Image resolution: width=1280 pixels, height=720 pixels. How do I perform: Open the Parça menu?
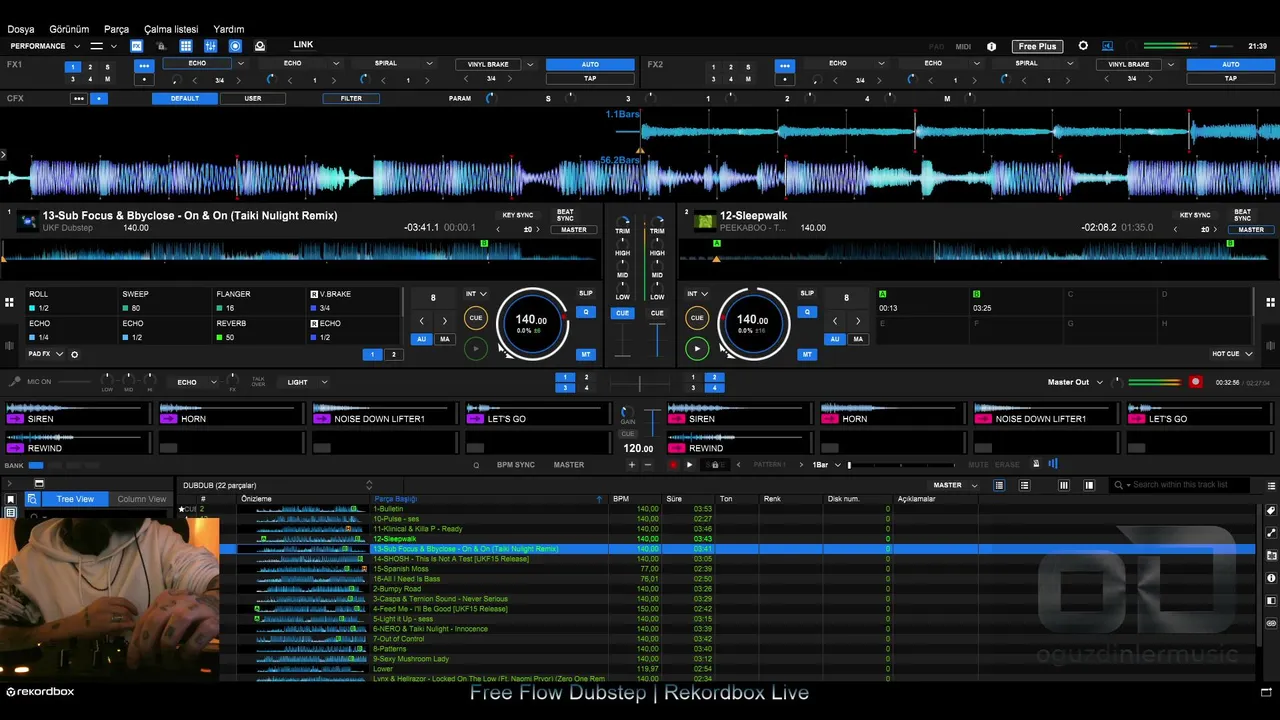[x=117, y=29]
